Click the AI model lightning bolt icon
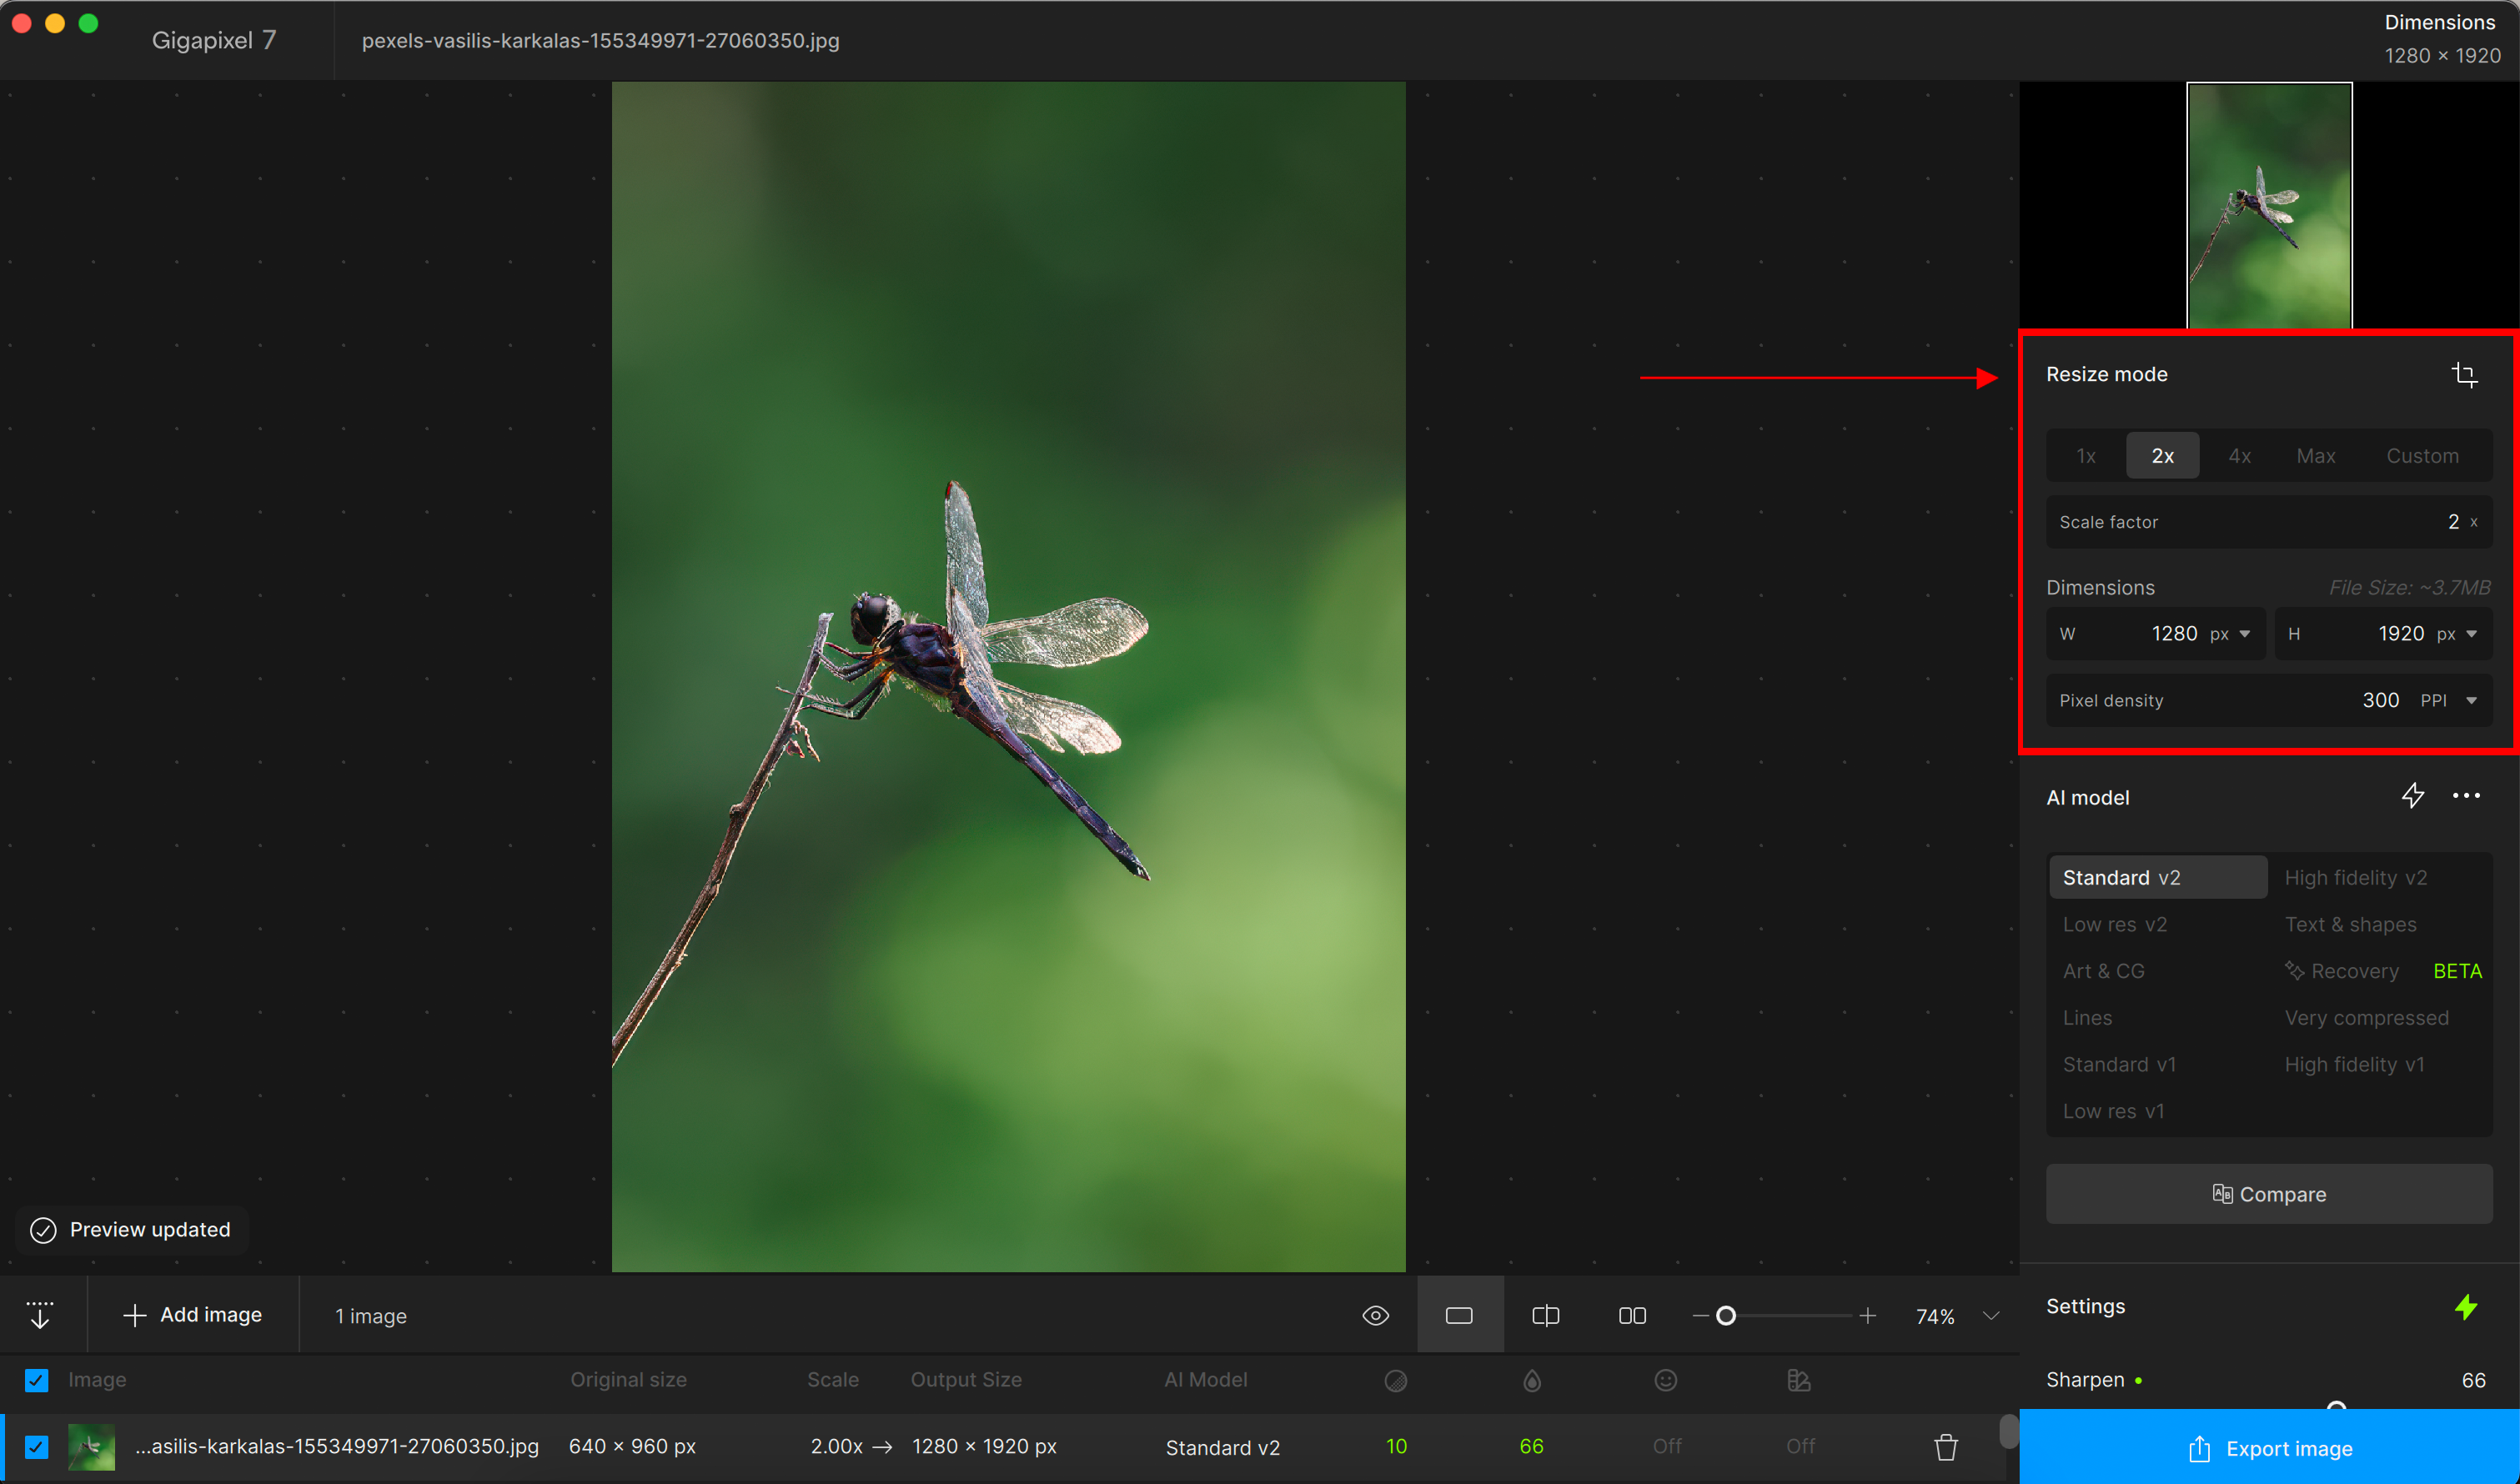Image resolution: width=2520 pixels, height=1484 pixels. pyautogui.click(x=2412, y=796)
